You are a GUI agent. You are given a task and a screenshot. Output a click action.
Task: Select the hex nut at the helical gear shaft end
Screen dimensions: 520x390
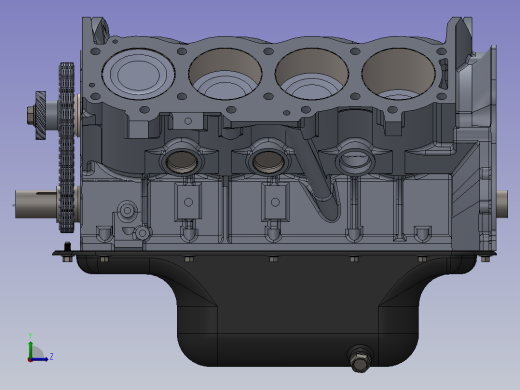tap(30, 115)
